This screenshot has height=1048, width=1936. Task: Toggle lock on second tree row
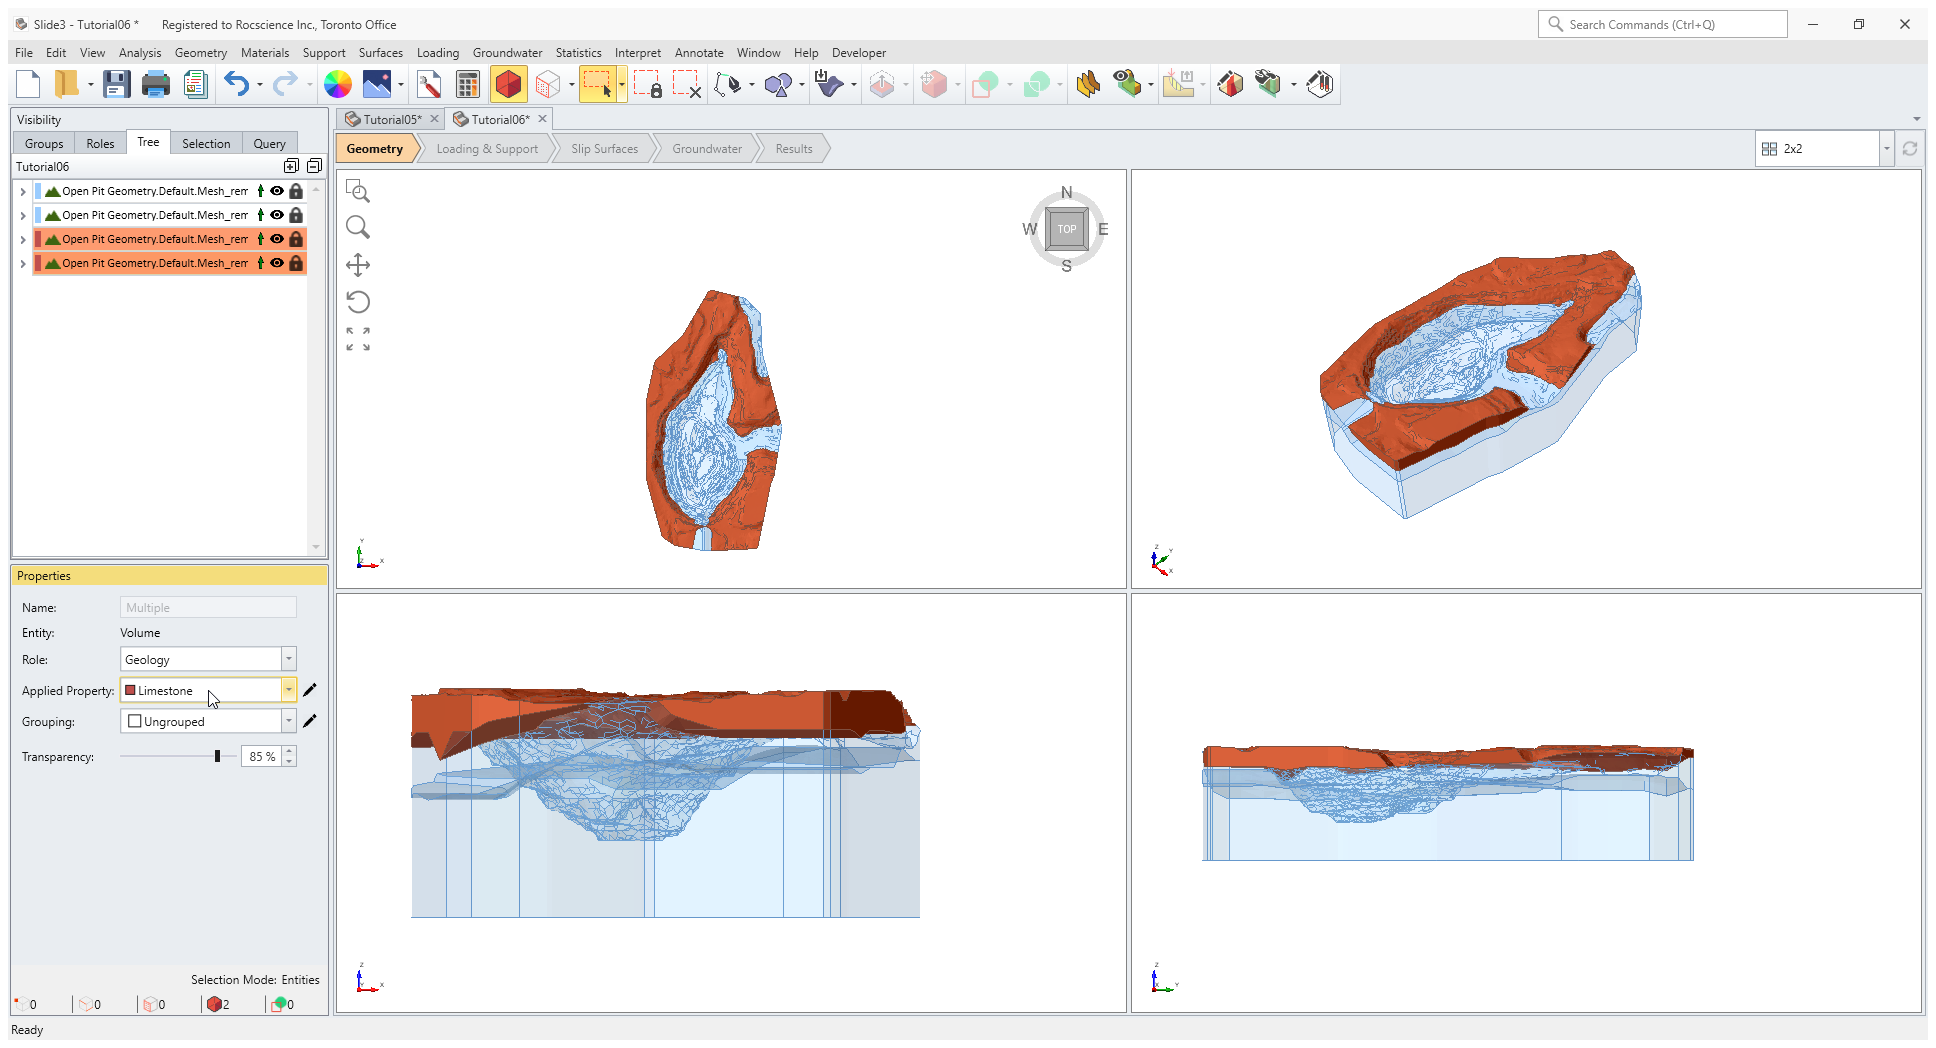[x=296, y=215]
